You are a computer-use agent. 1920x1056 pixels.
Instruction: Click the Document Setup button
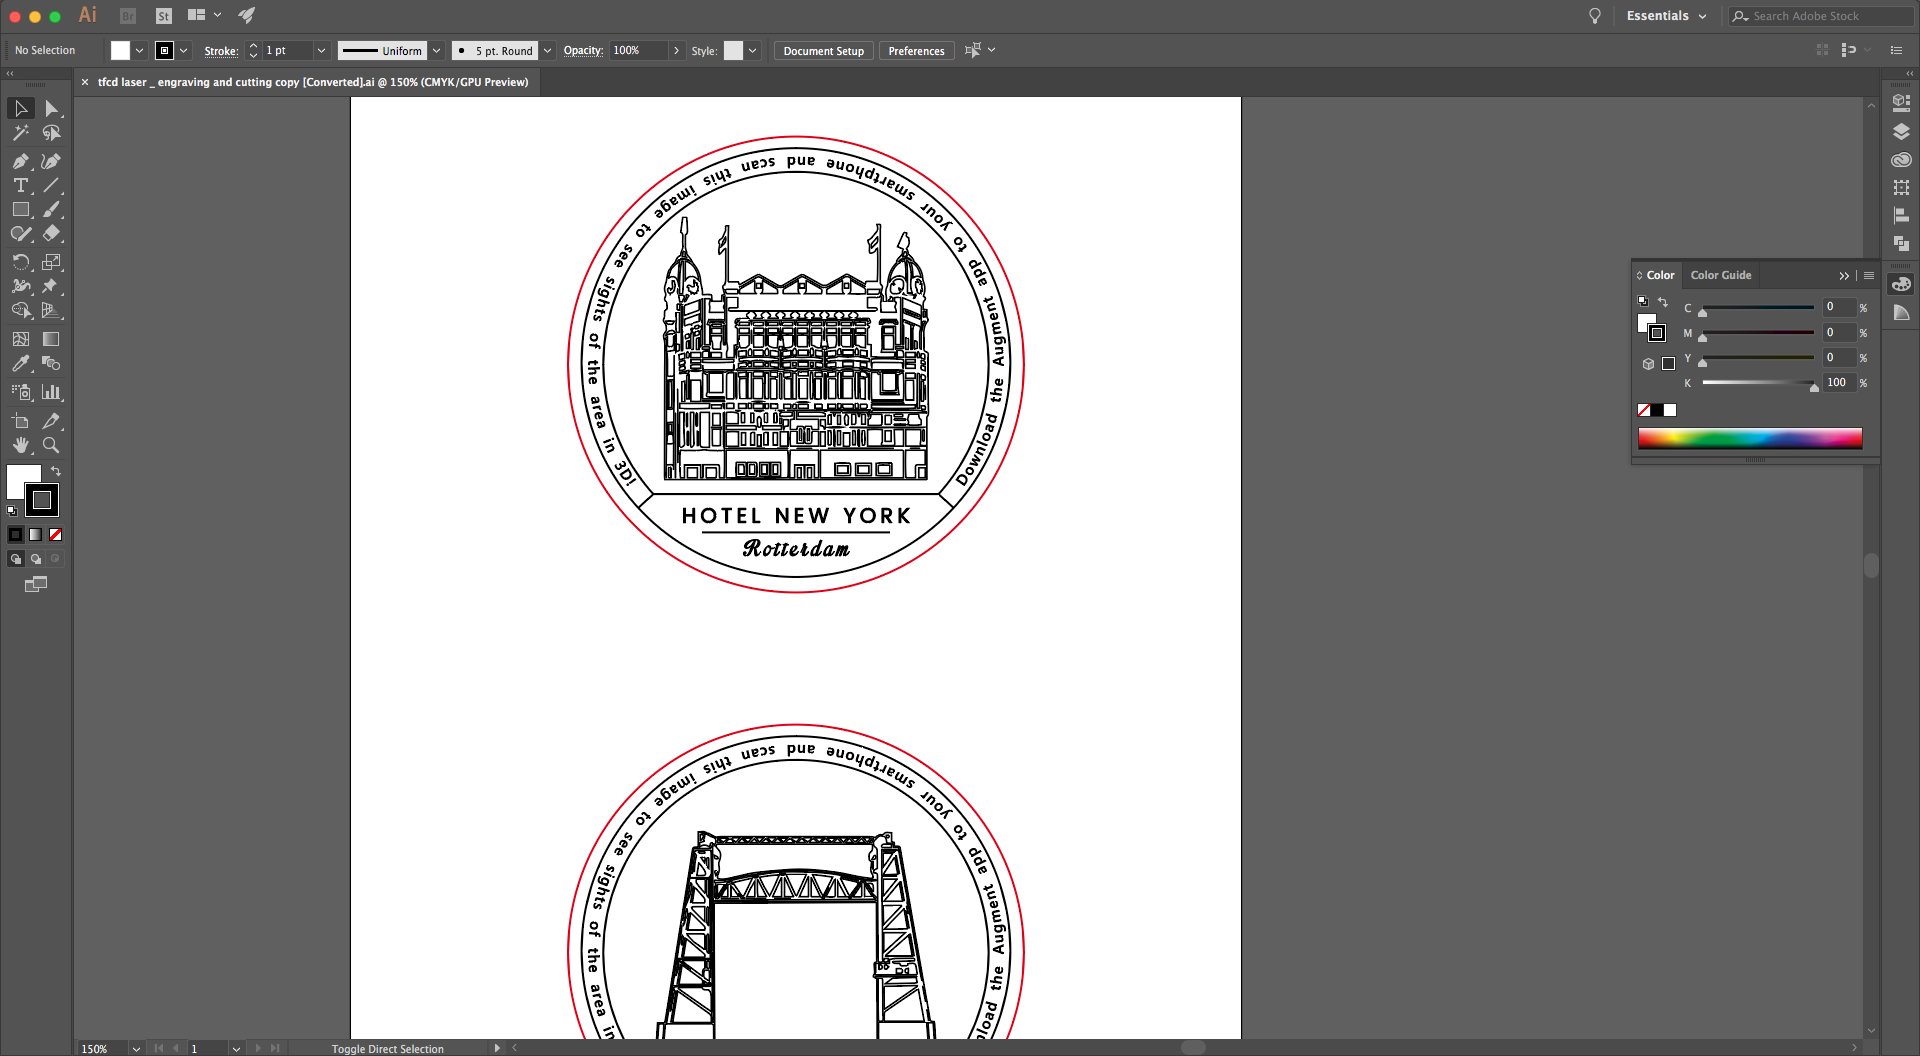click(x=824, y=51)
